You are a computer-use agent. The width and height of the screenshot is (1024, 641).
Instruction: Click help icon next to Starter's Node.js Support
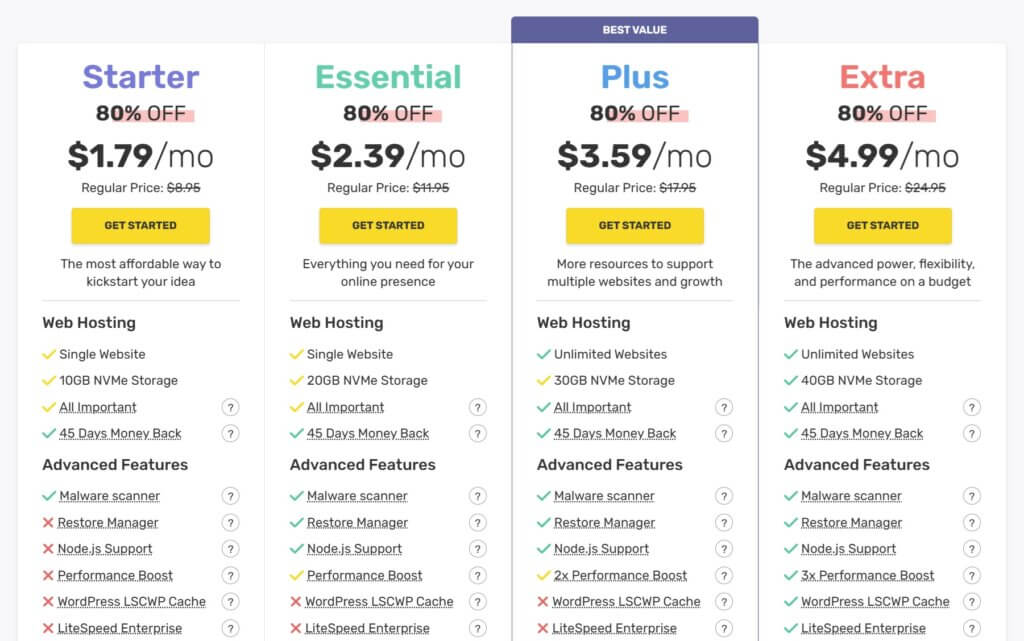(230, 549)
